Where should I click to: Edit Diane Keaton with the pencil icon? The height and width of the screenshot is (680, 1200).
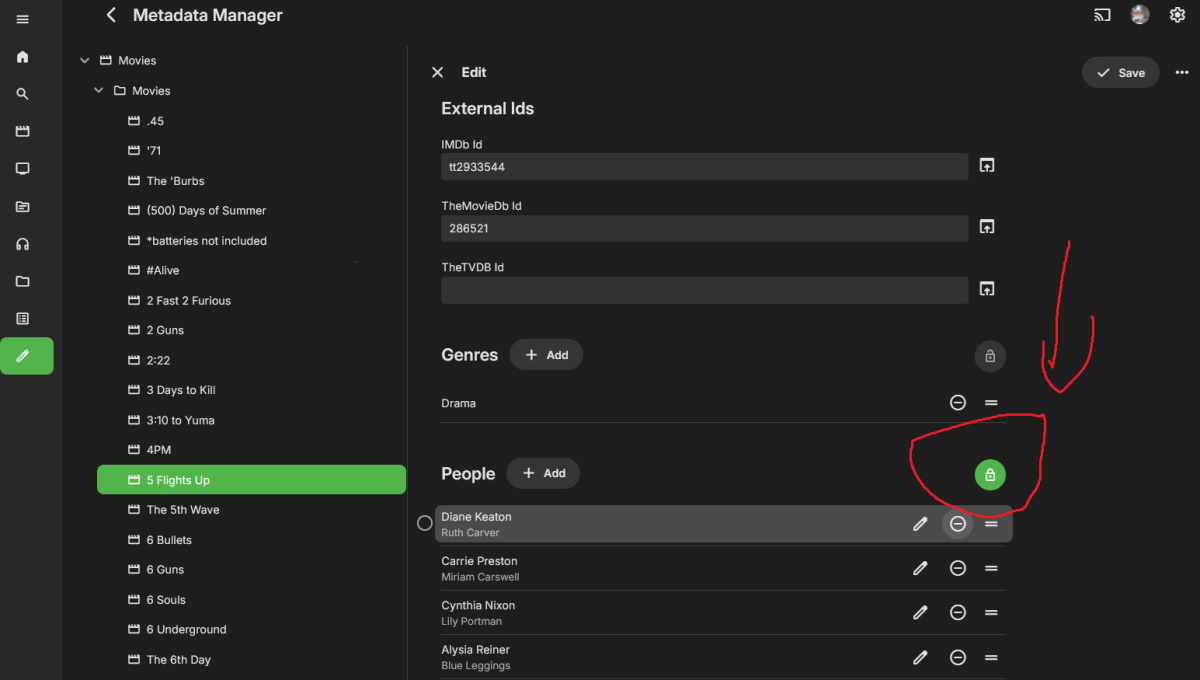tap(920, 524)
